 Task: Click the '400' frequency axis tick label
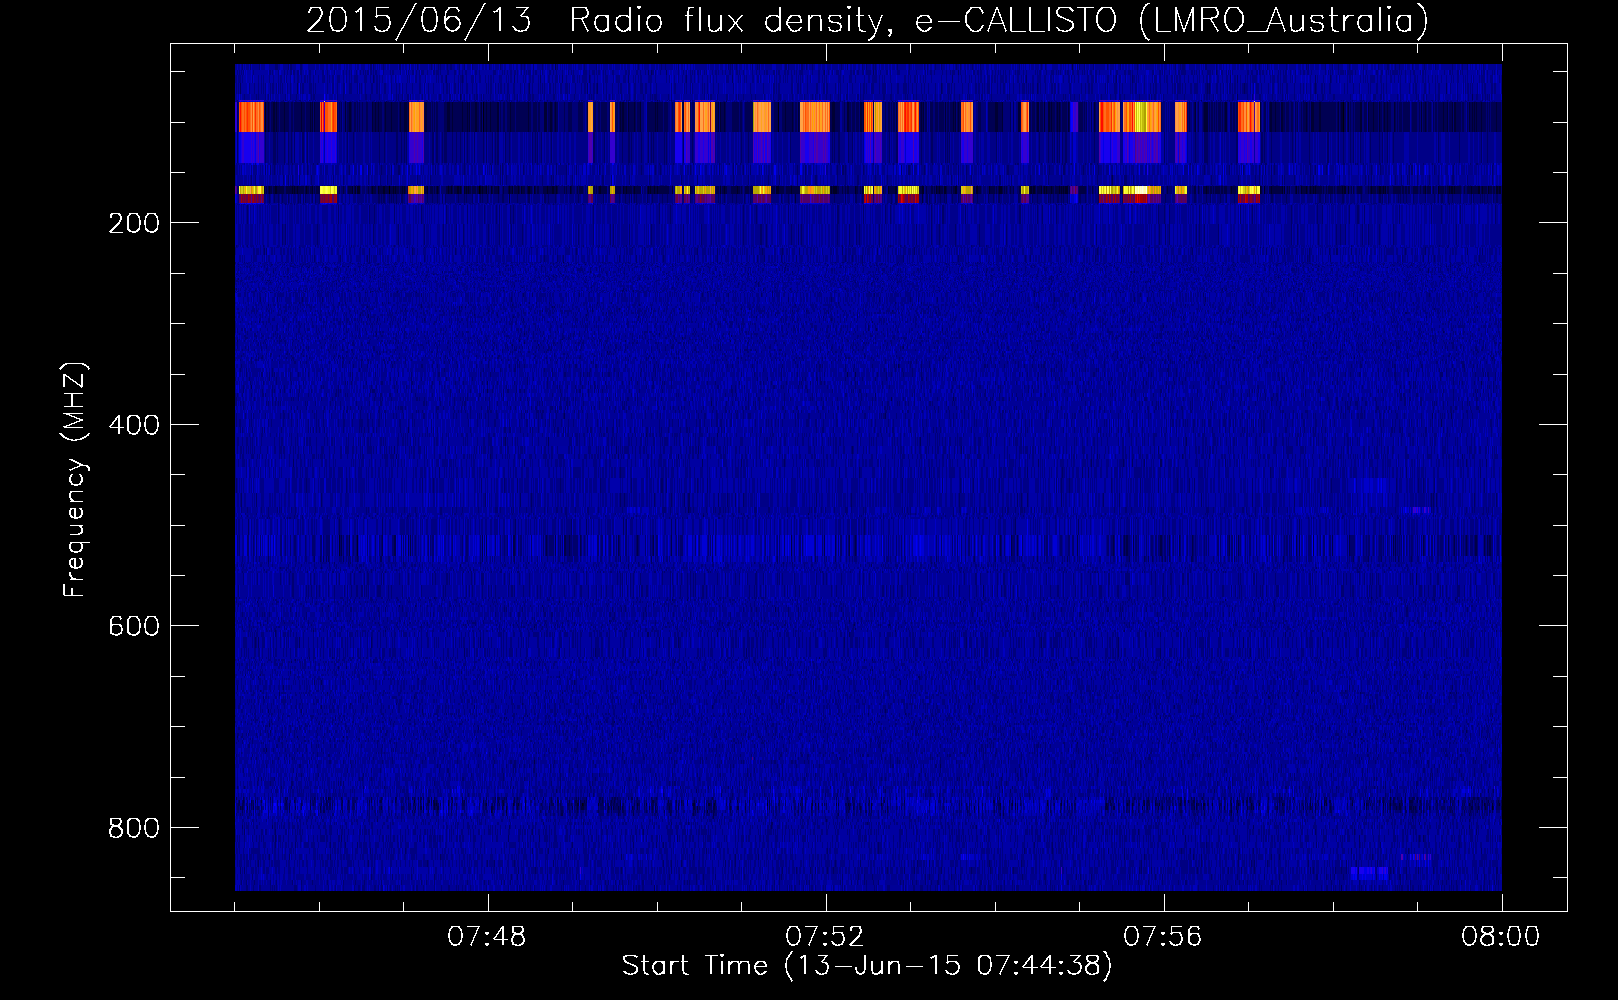pos(134,425)
